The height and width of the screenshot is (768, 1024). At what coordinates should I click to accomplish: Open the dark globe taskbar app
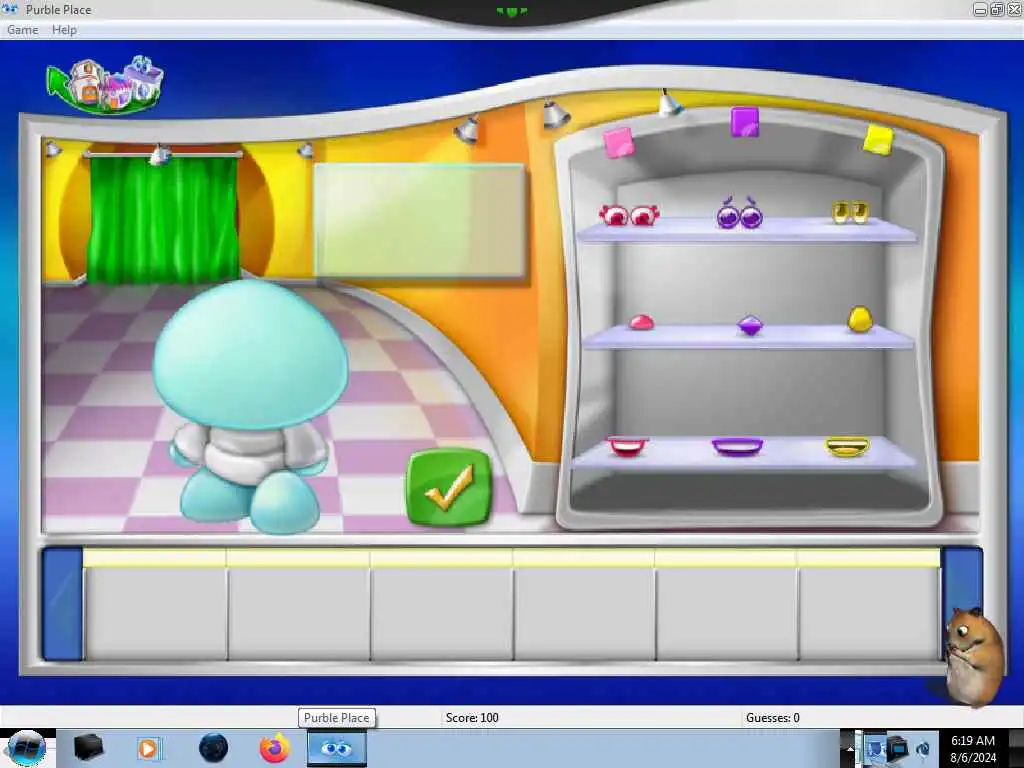[213, 748]
